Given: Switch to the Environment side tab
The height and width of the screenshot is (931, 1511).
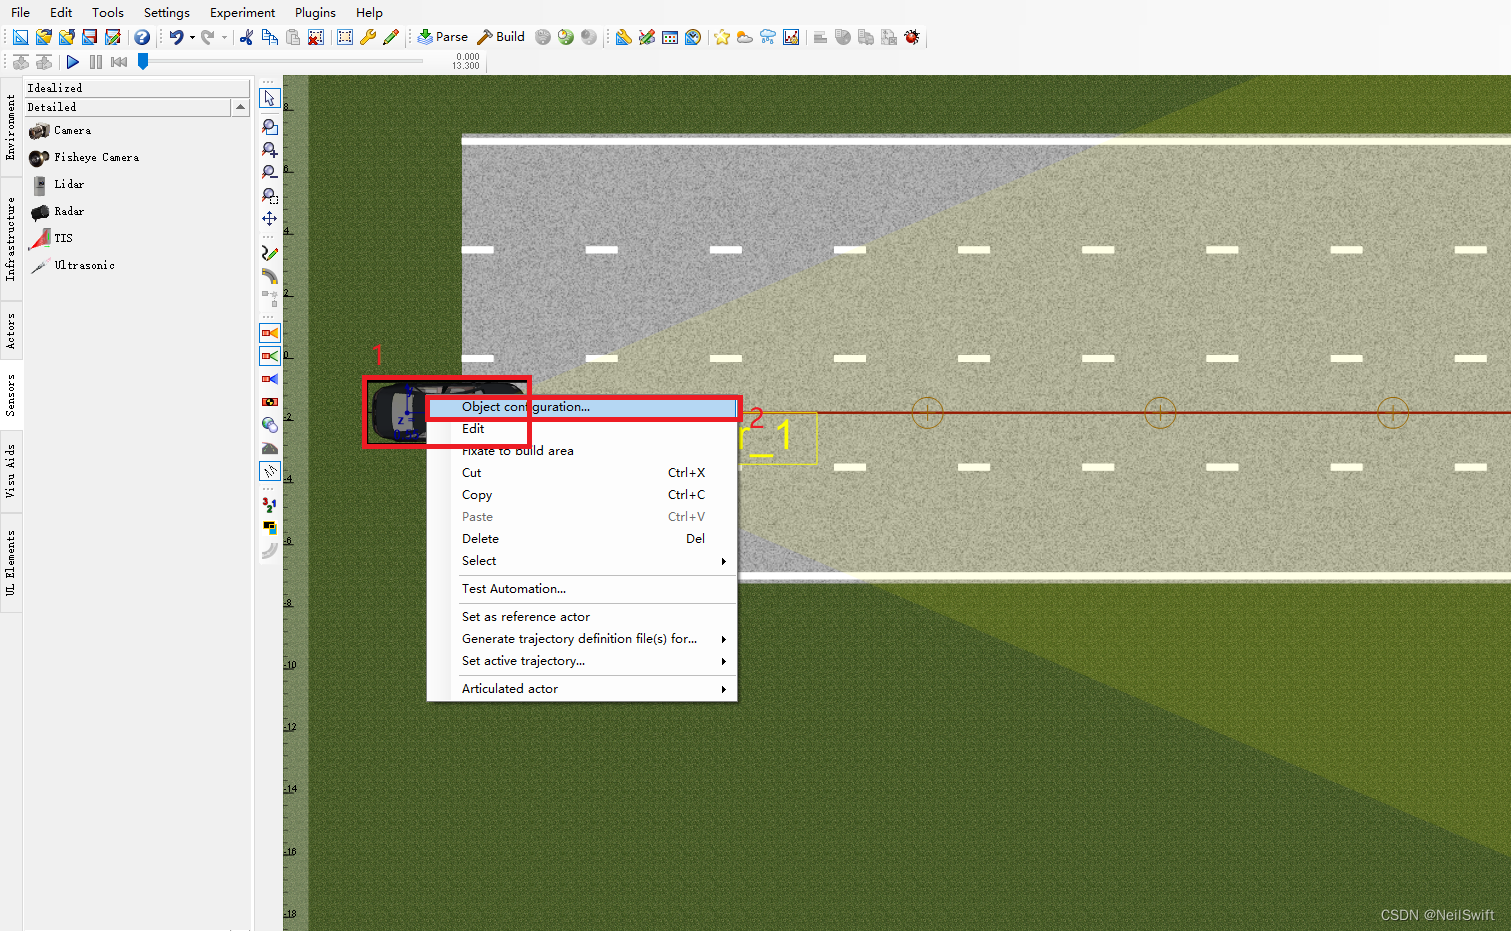Looking at the screenshot, I should [x=11, y=127].
